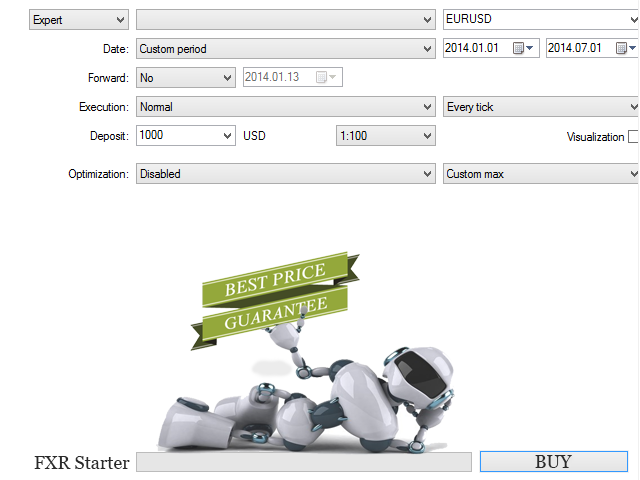Viewport: 640px width, 480px height.
Task: Open calendar icon of 2014.01.13 forward date
Action: pos(326,77)
